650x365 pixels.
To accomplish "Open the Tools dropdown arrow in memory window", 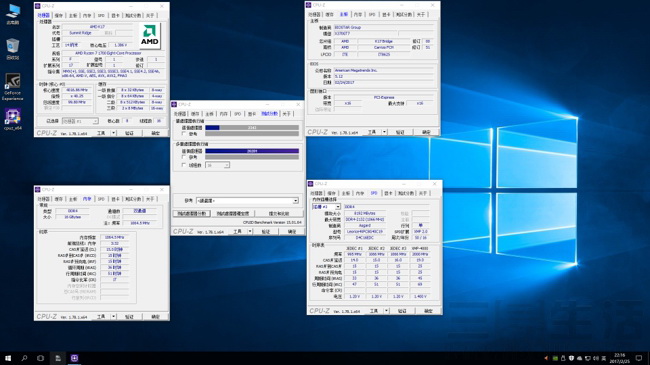I will 114,317.
